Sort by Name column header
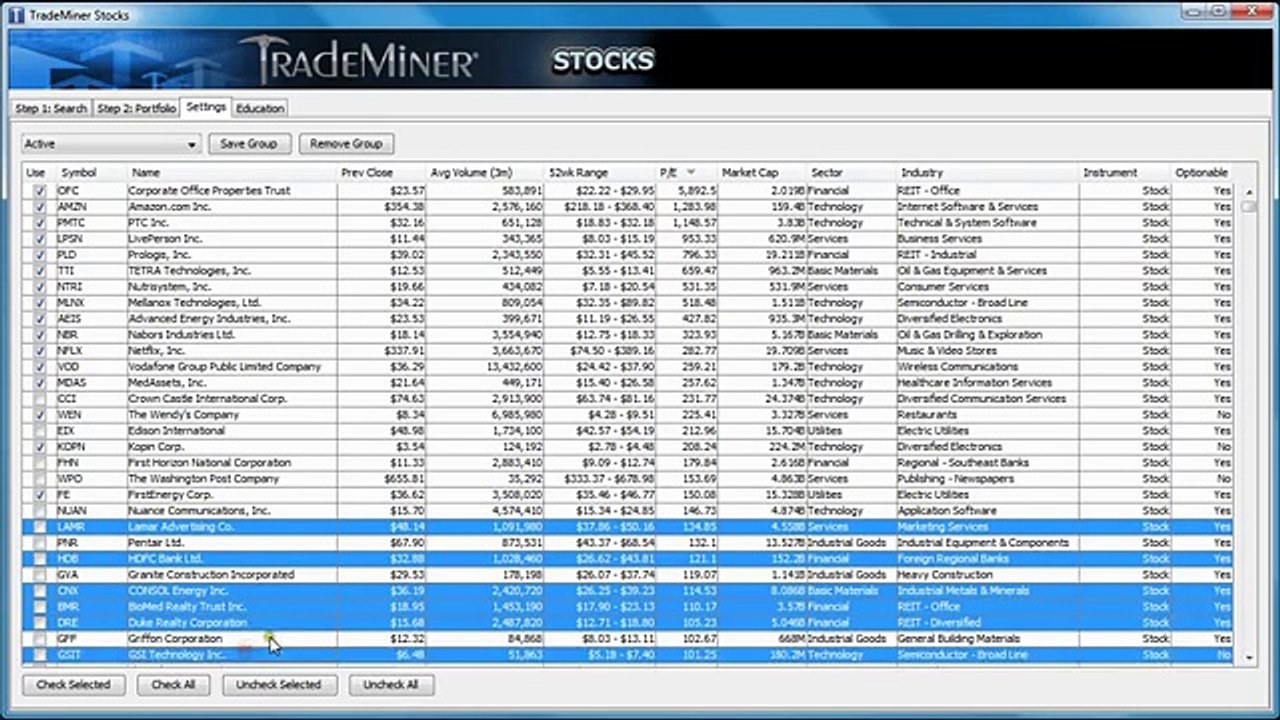The width and height of the screenshot is (1280, 720). pyautogui.click(x=232, y=173)
